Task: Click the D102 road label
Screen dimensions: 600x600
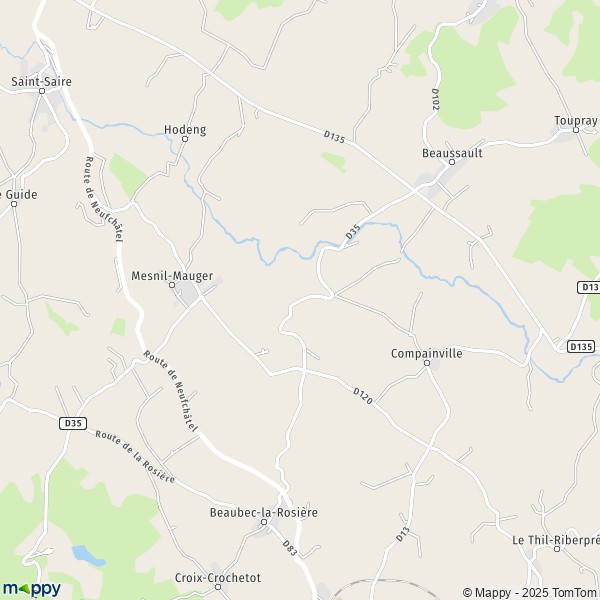Action: (435, 99)
